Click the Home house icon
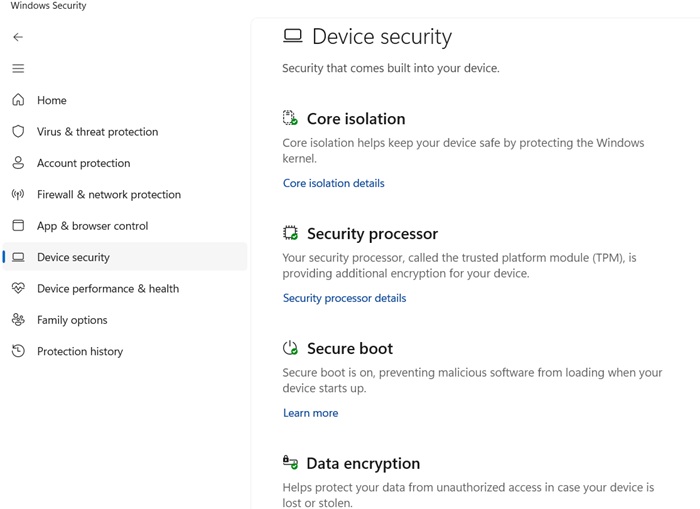Image resolution: width=700 pixels, height=509 pixels. pos(18,100)
